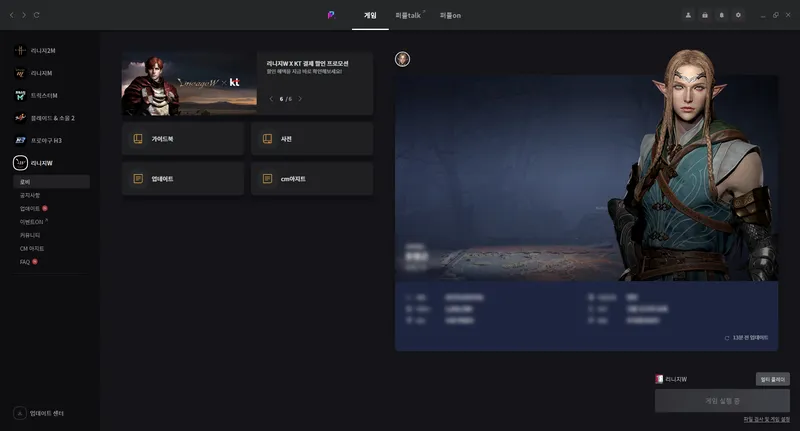Open the settings gear icon
Viewport: 800px width, 431px height.
click(738, 15)
